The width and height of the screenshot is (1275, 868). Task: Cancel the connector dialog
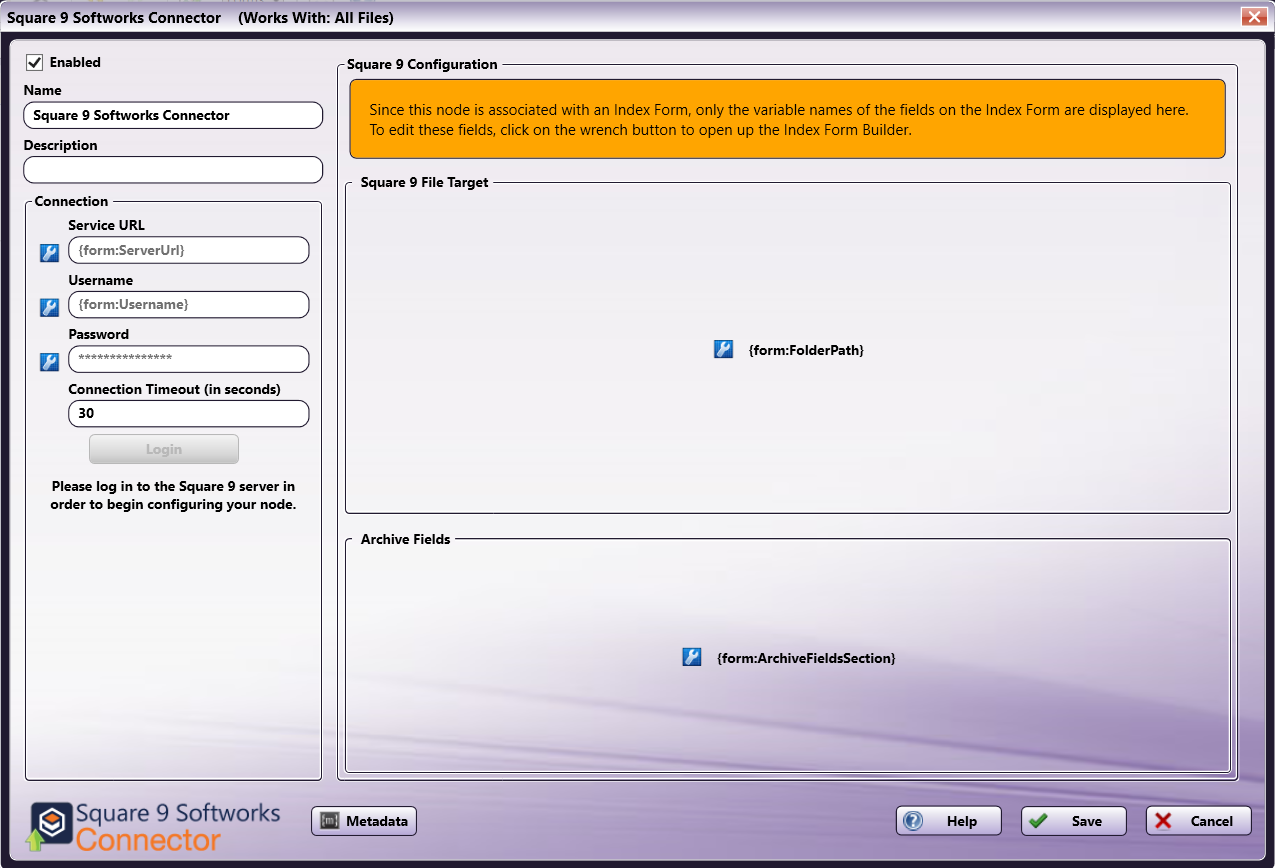pyautogui.click(x=1199, y=821)
